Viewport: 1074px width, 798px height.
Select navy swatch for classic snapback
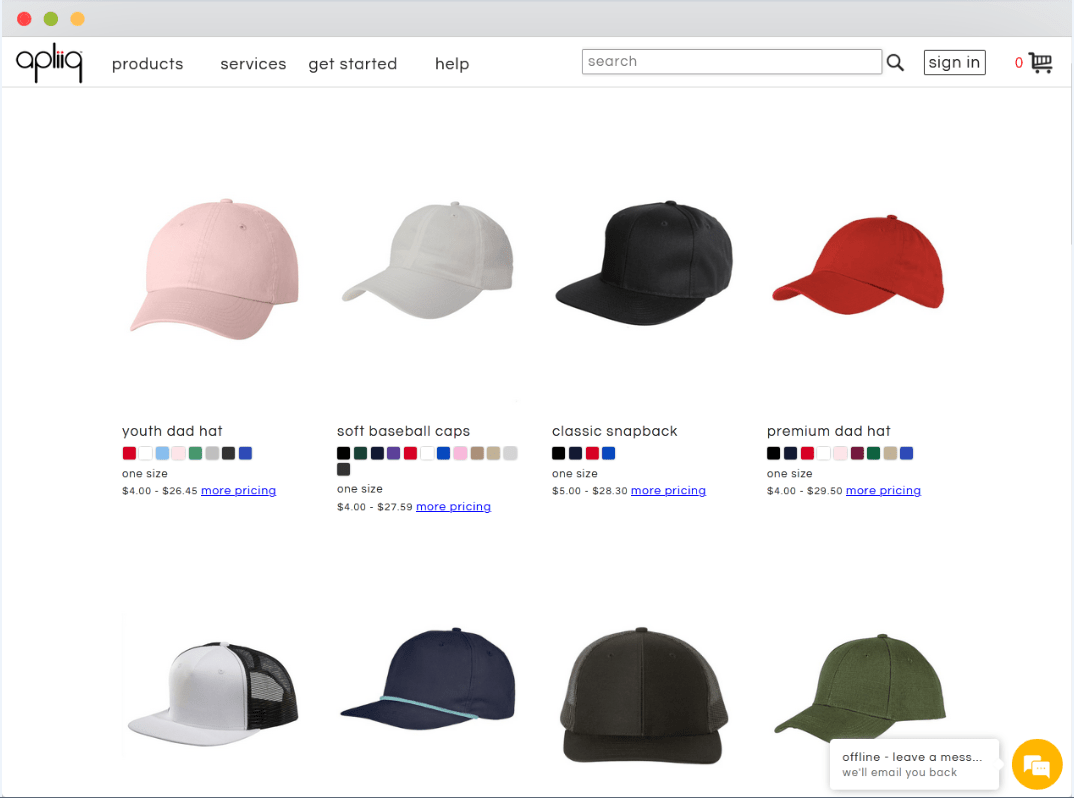575,453
